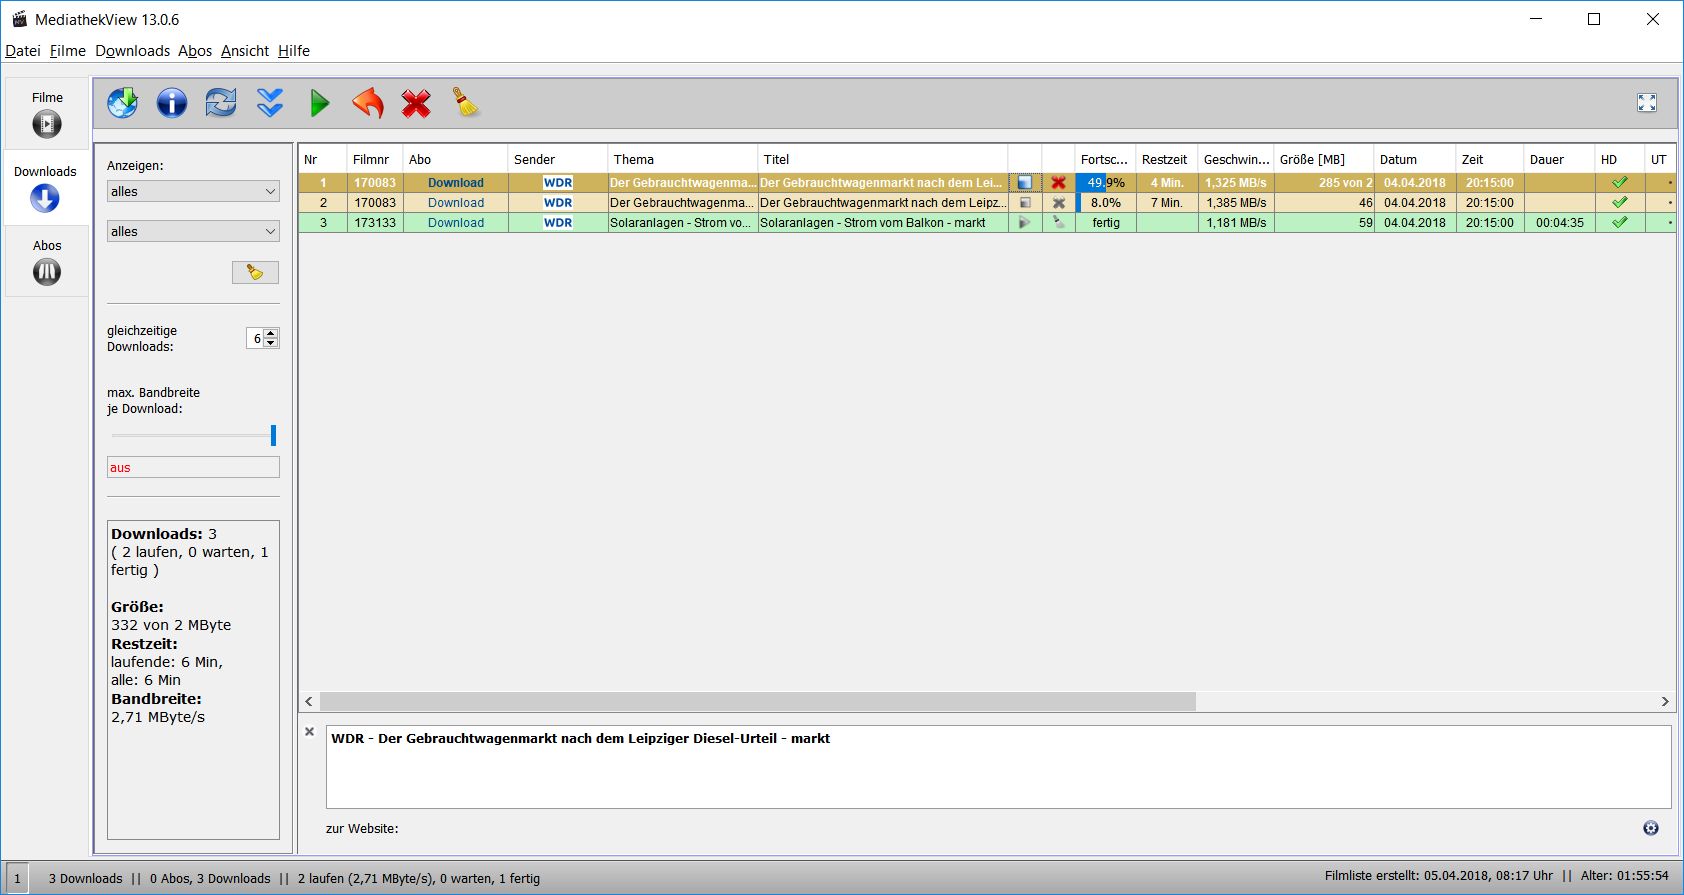Screen dimensions: 1684x895
Task: Click the red X delete icon in toolbar
Action: click(x=416, y=103)
